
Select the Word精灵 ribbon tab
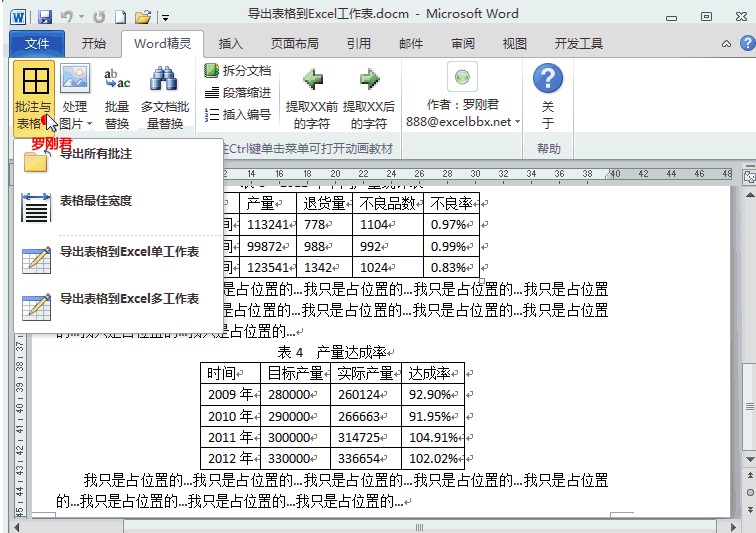(162, 44)
